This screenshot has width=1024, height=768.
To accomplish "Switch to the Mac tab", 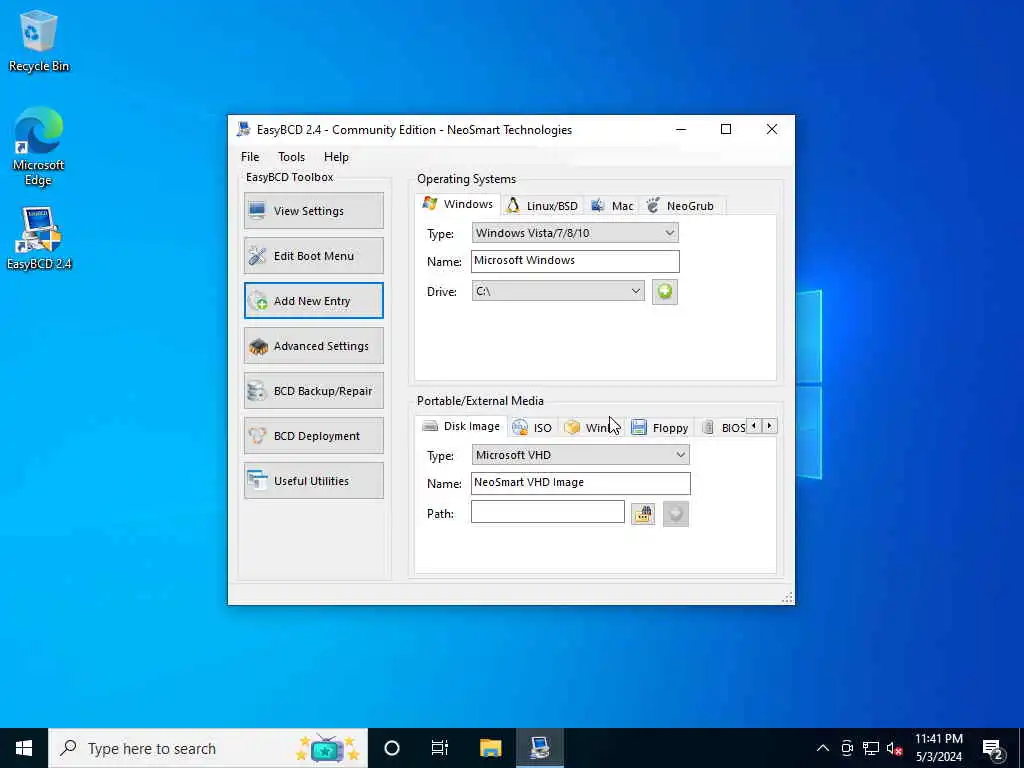I will 613,206.
